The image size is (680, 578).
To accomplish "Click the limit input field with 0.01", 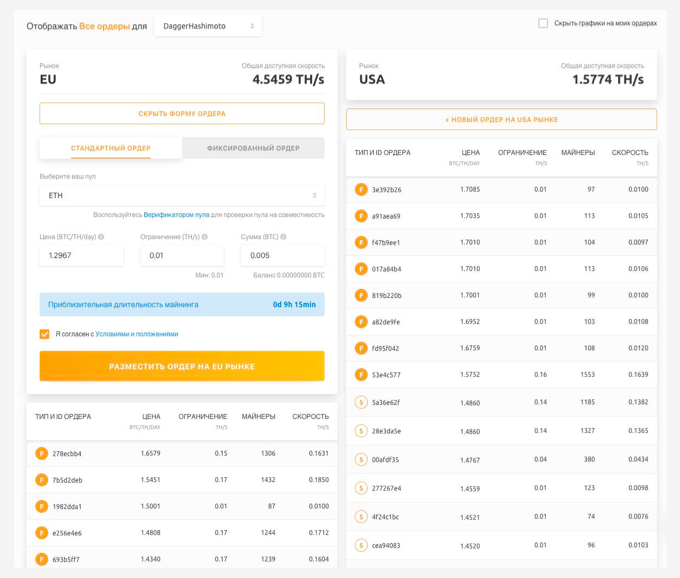I will pos(182,255).
